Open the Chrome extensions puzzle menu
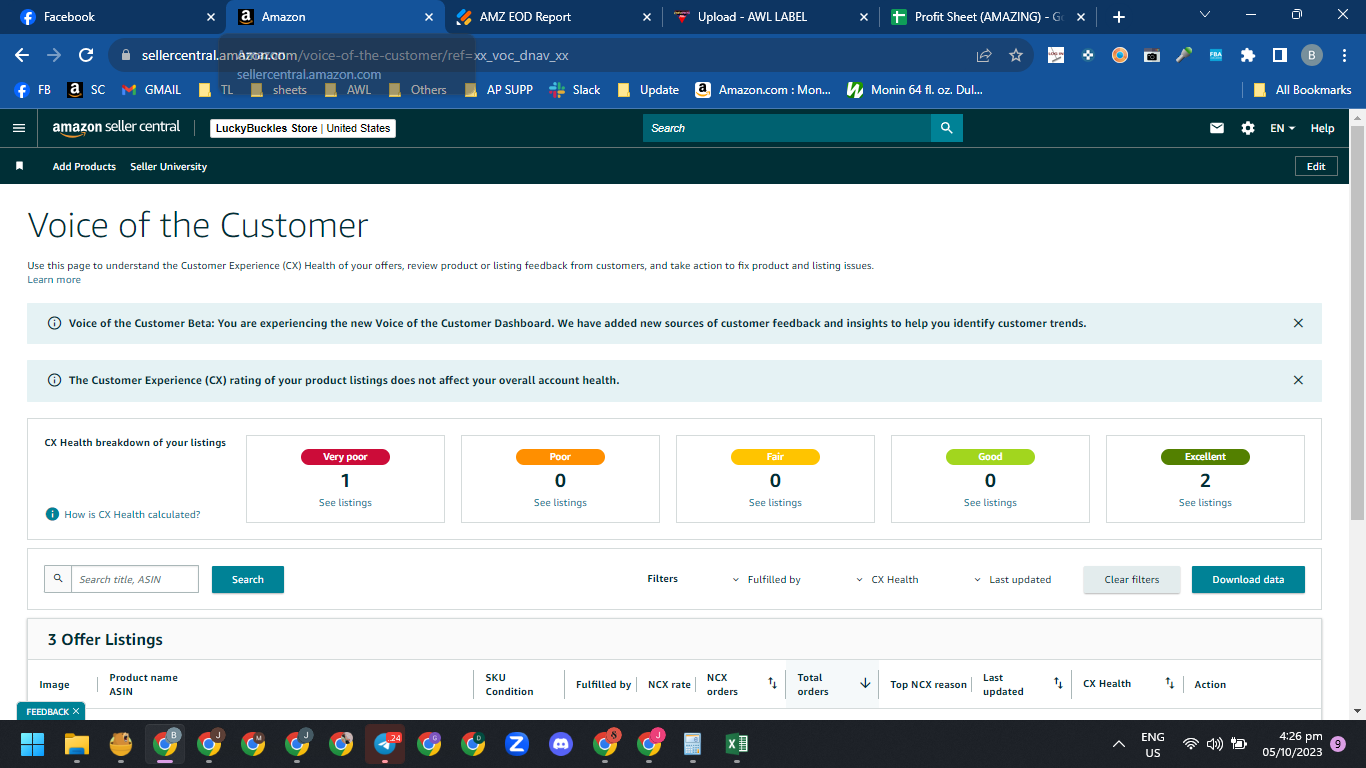 (x=1248, y=55)
